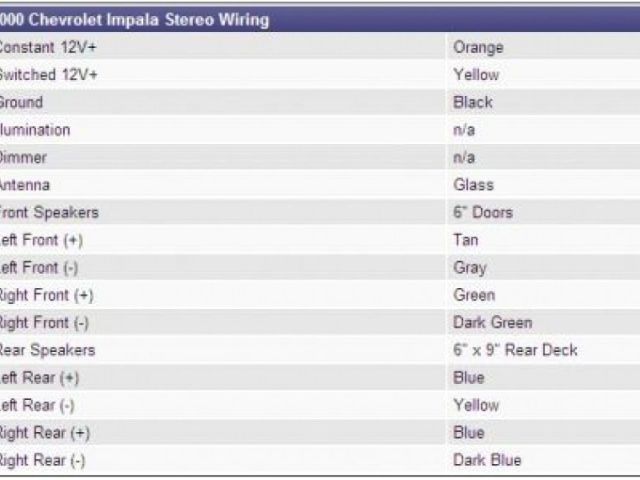
Task: Click the 6" x 9" Rear Deck cell
Action: [515, 350]
